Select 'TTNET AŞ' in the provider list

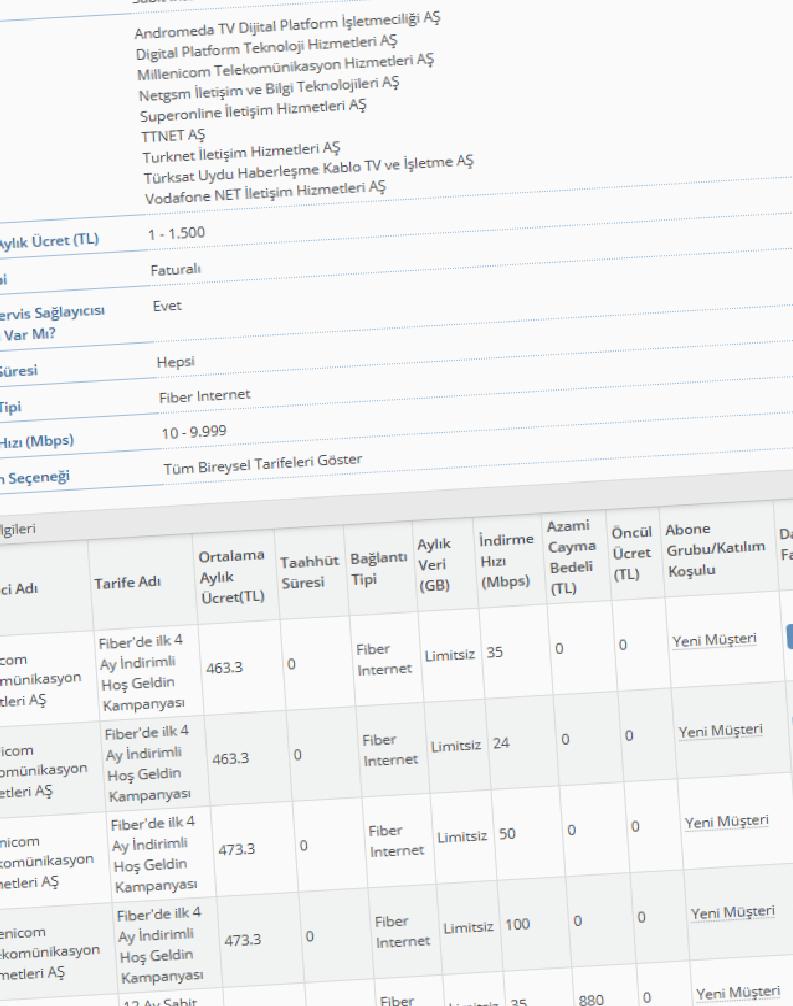[173, 135]
